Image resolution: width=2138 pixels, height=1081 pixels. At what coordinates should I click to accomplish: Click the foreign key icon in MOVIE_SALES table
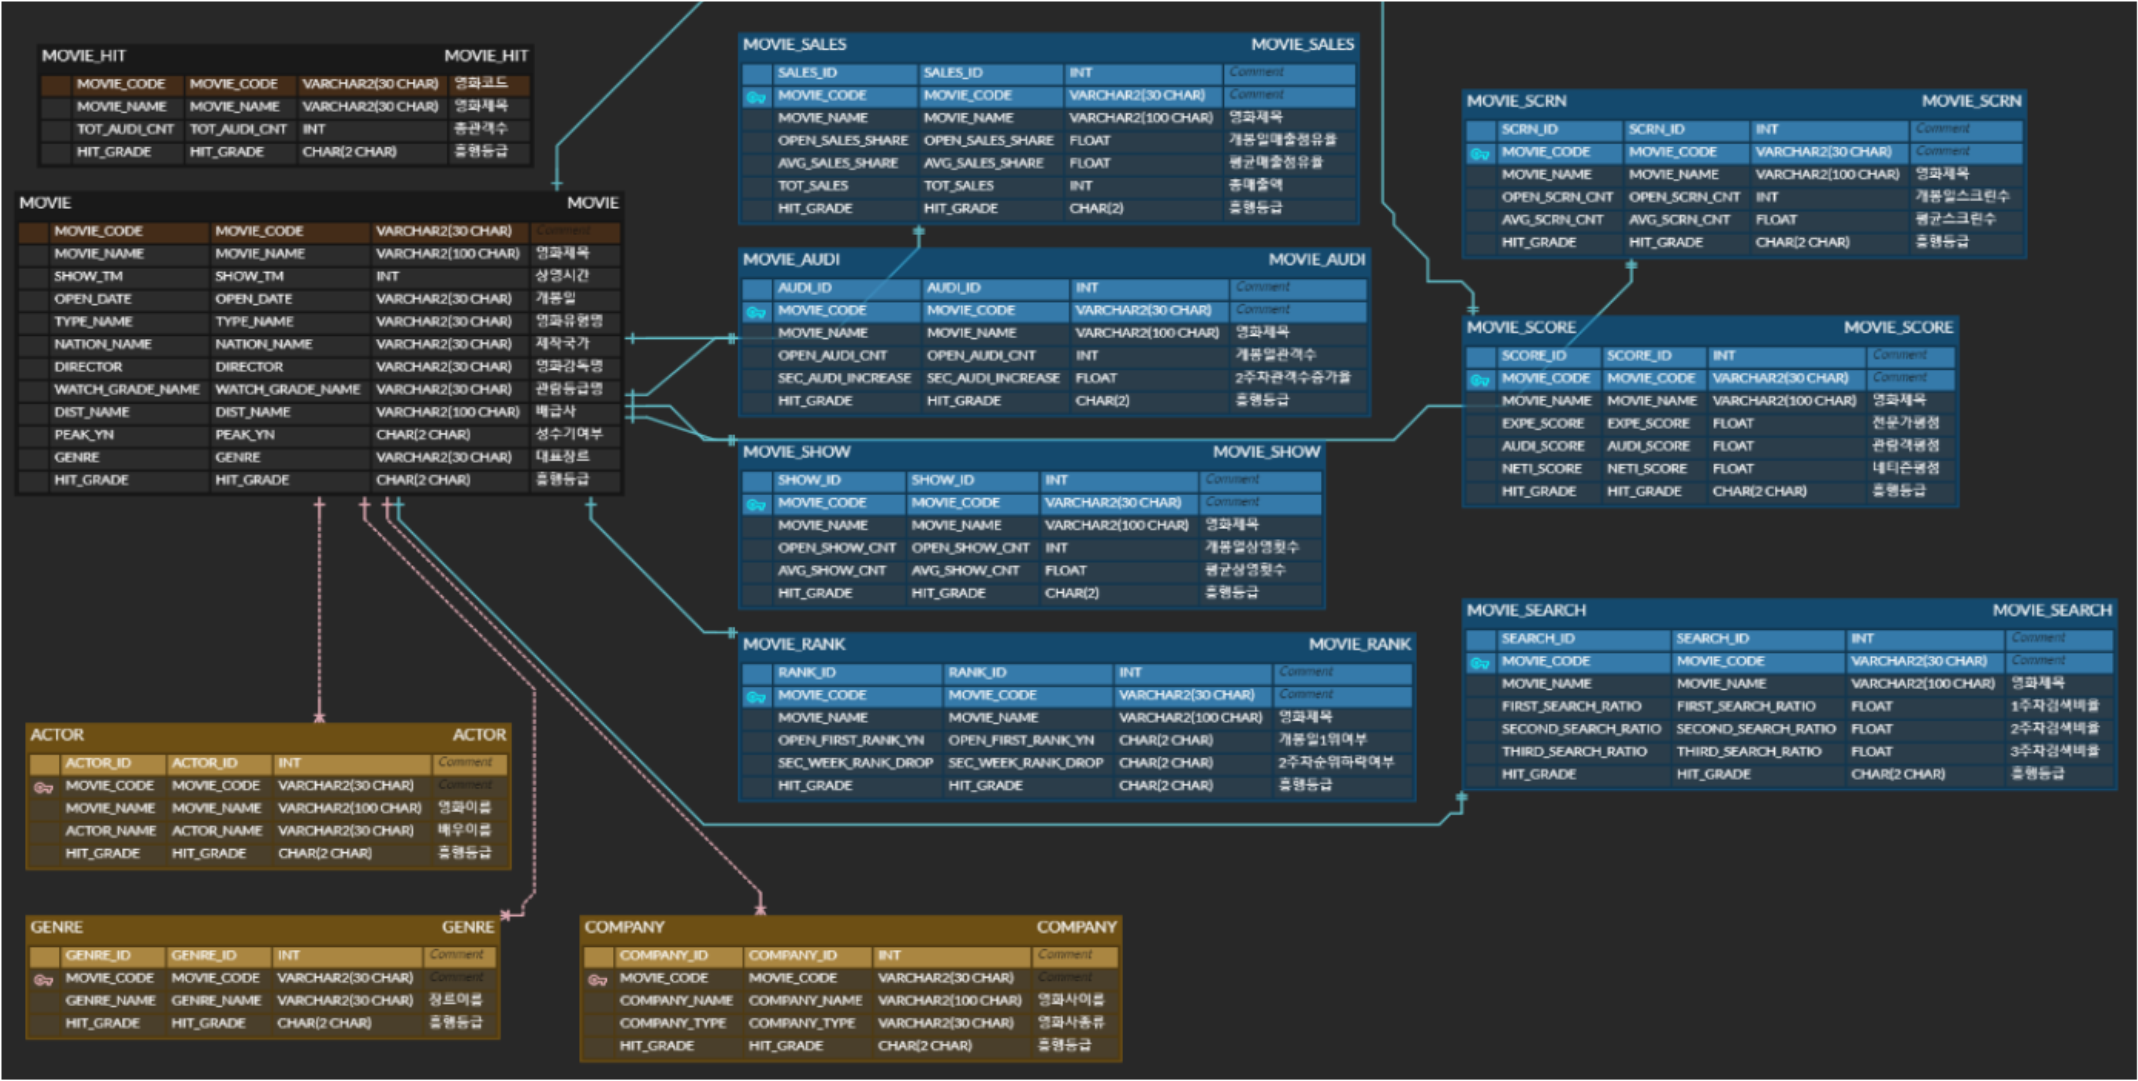[756, 97]
